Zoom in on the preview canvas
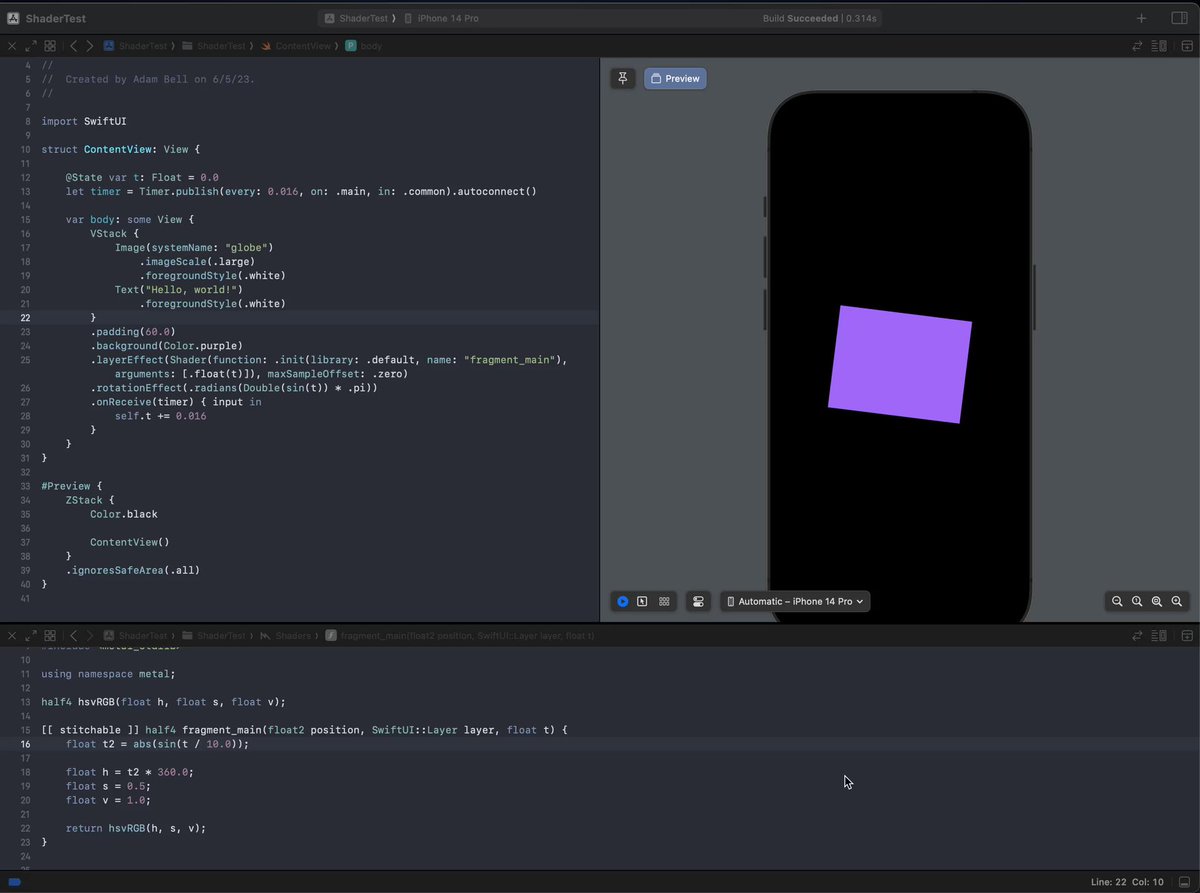The height and width of the screenshot is (893, 1200). [1177, 601]
